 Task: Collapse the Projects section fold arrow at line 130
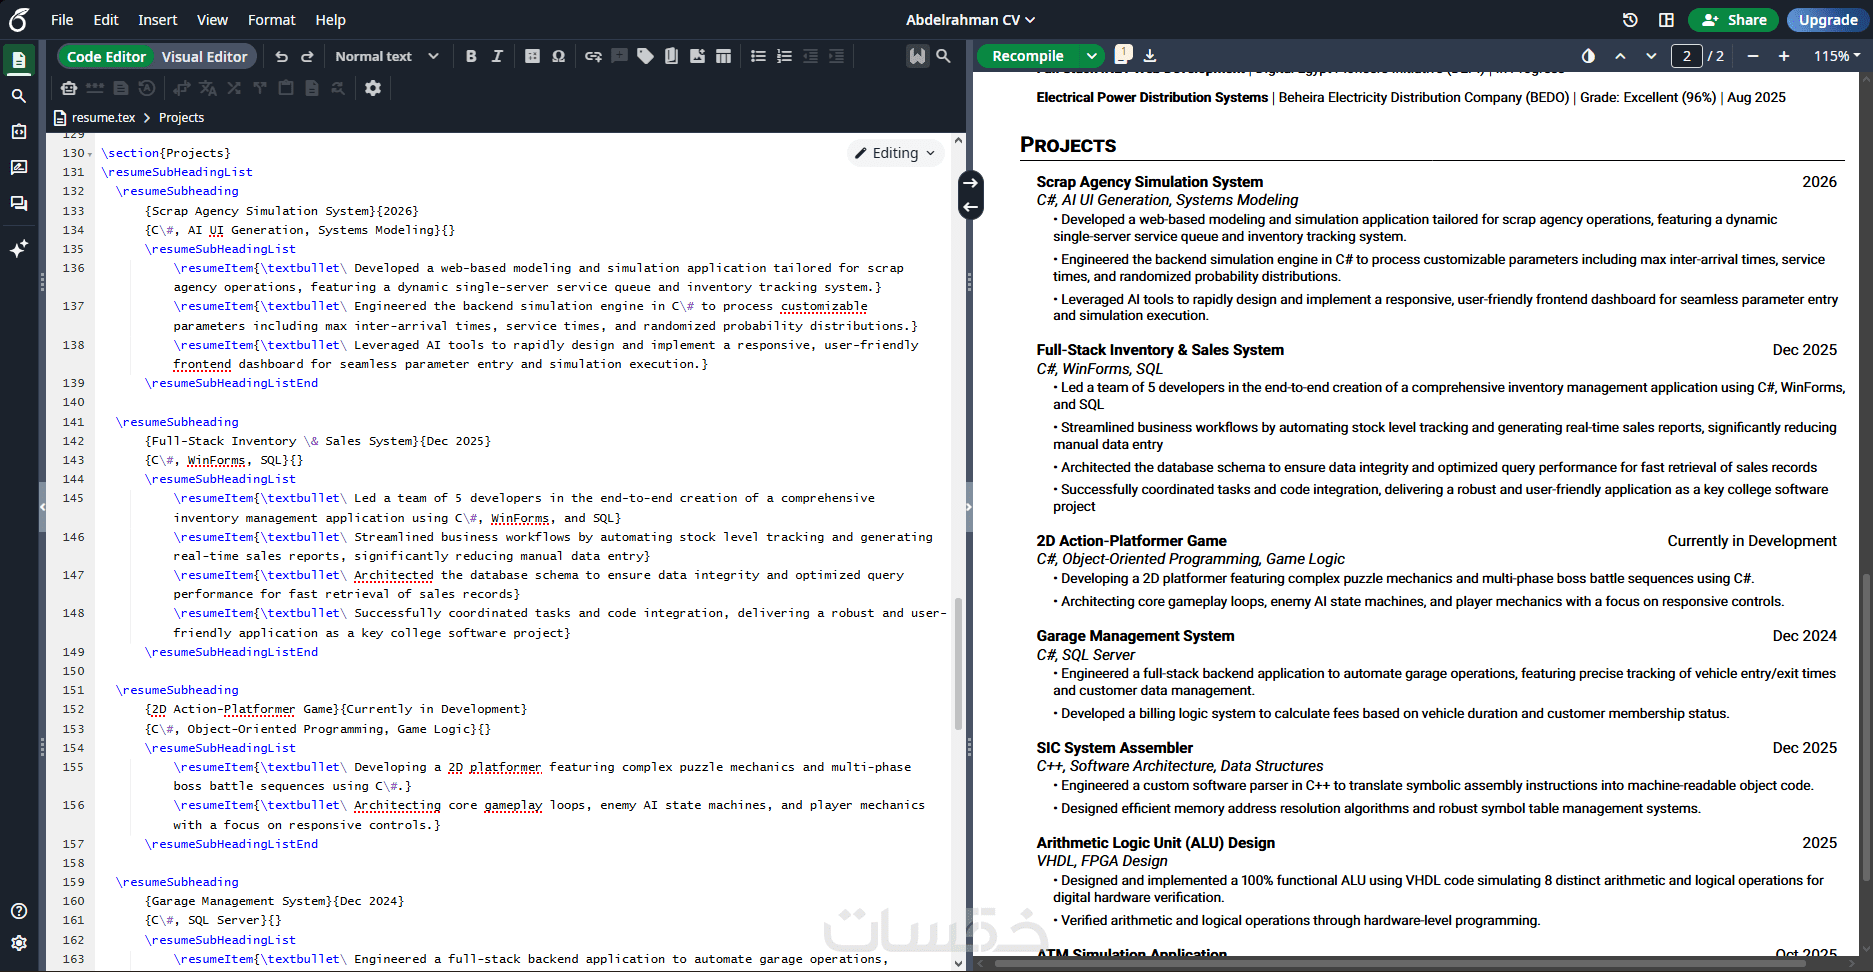coord(90,154)
